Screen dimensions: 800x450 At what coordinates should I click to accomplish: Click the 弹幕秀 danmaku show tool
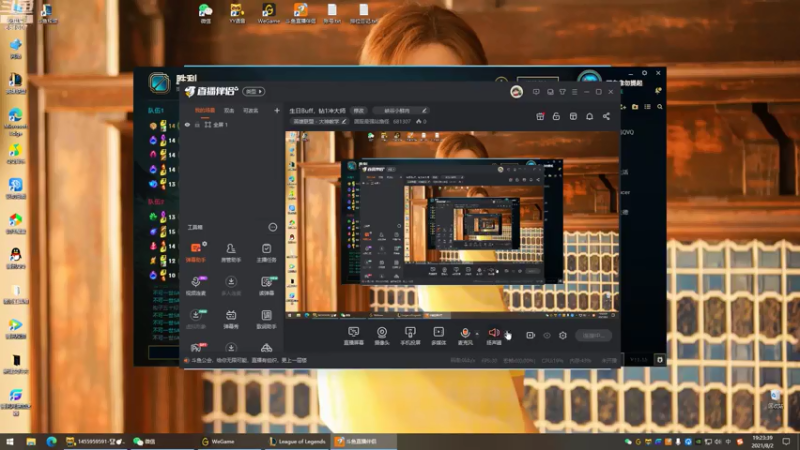click(231, 318)
